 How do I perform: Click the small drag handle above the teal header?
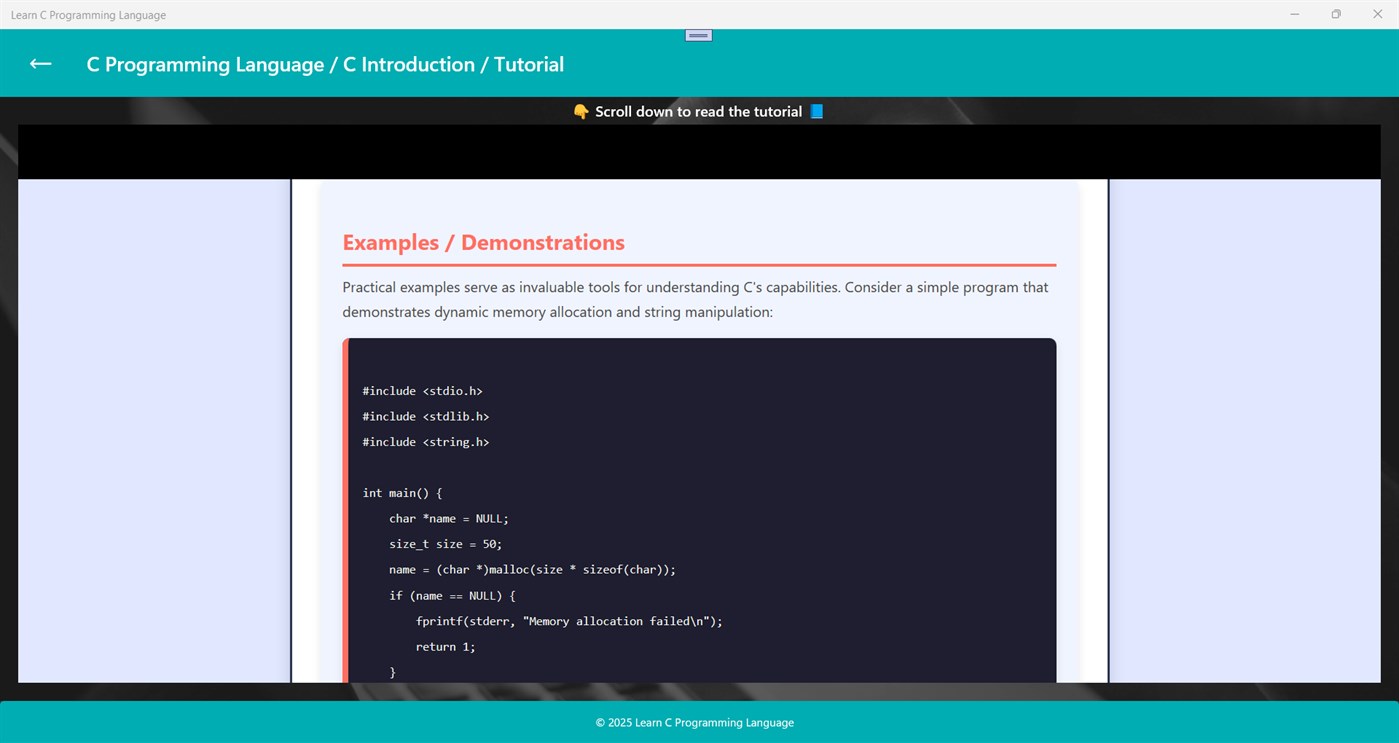pyautogui.click(x=697, y=33)
